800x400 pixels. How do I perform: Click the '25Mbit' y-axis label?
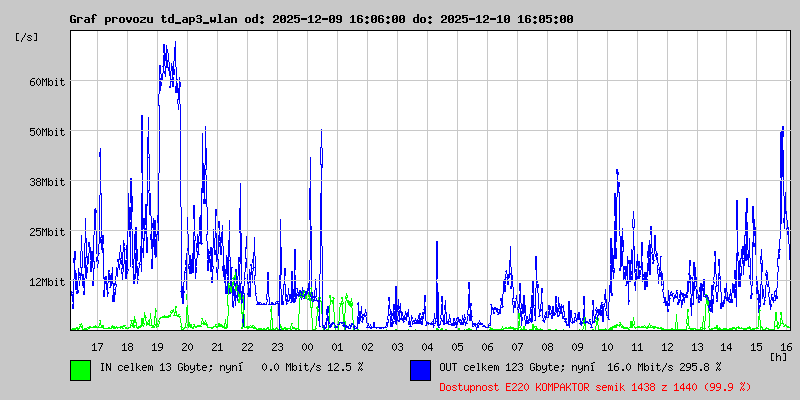tap(47, 232)
